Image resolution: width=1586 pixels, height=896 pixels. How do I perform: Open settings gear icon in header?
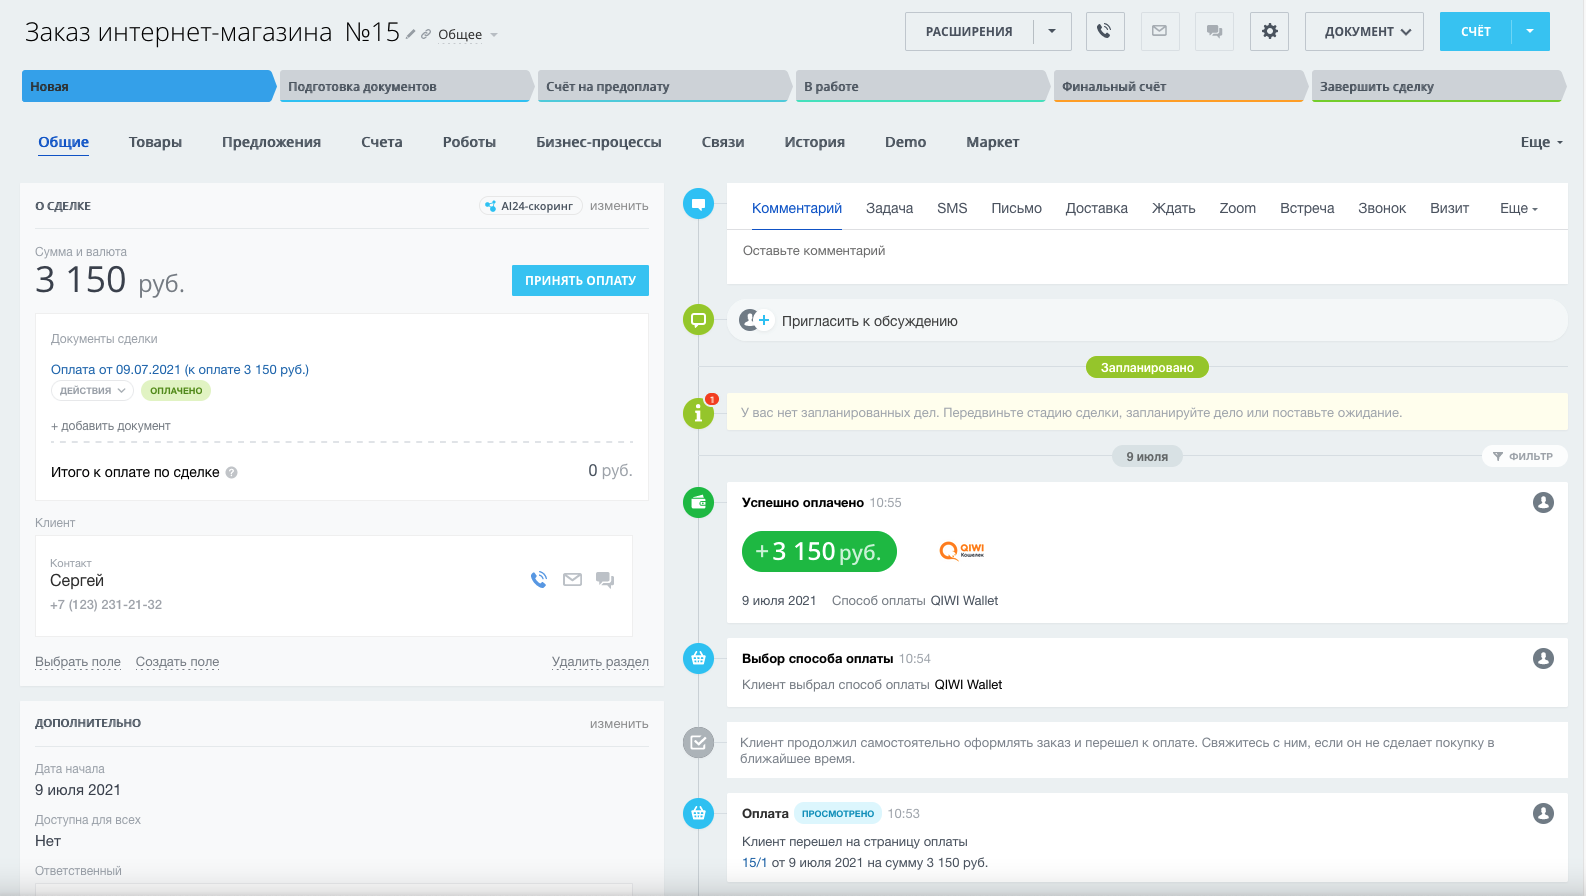pos(1269,31)
